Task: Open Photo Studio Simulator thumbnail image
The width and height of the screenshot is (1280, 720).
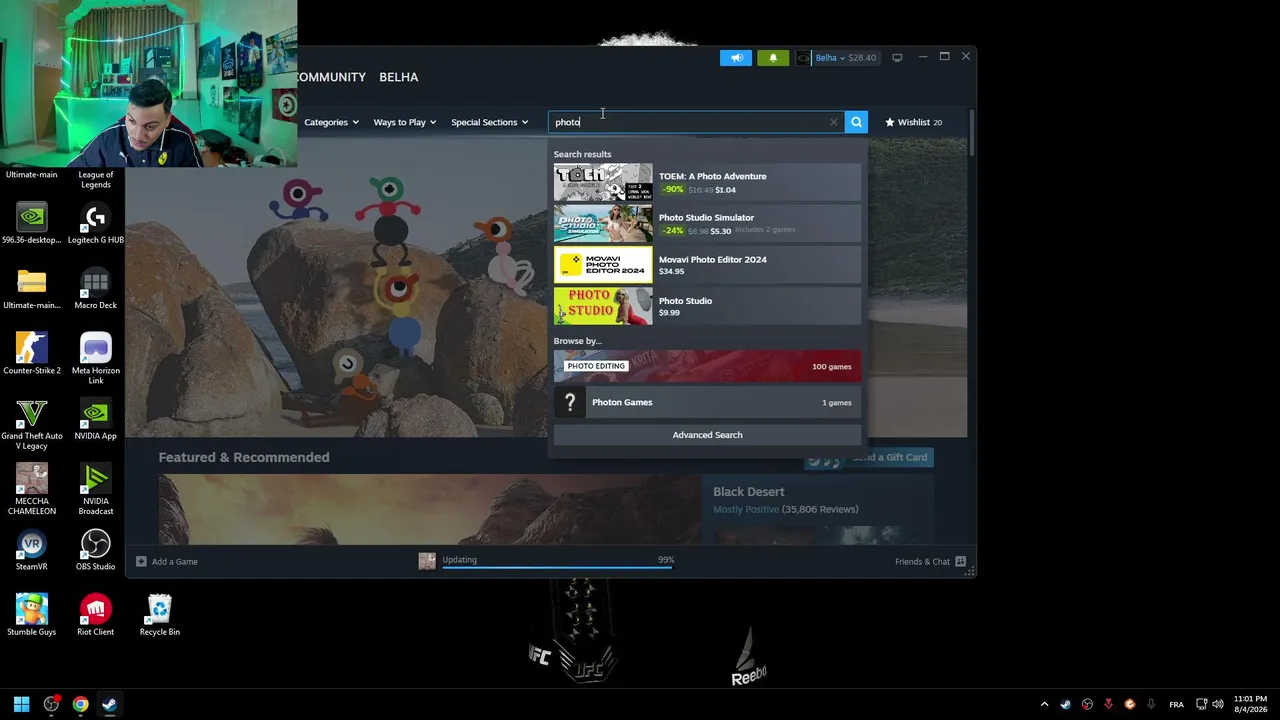Action: click(x=603, y=223)
